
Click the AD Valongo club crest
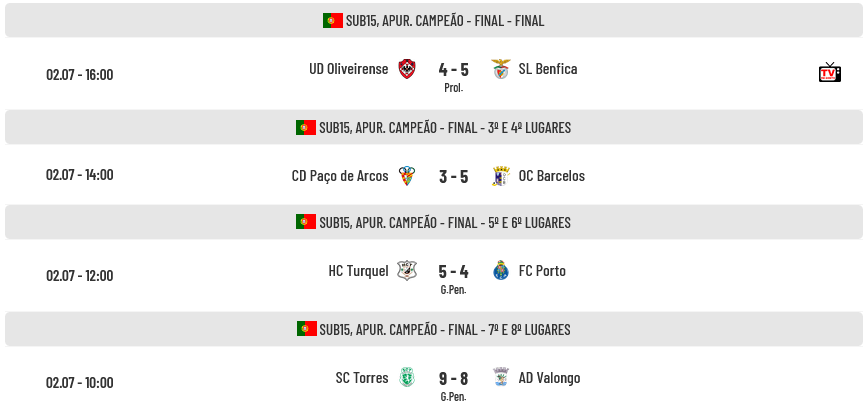pyautogui.click(x=501, y=378)
